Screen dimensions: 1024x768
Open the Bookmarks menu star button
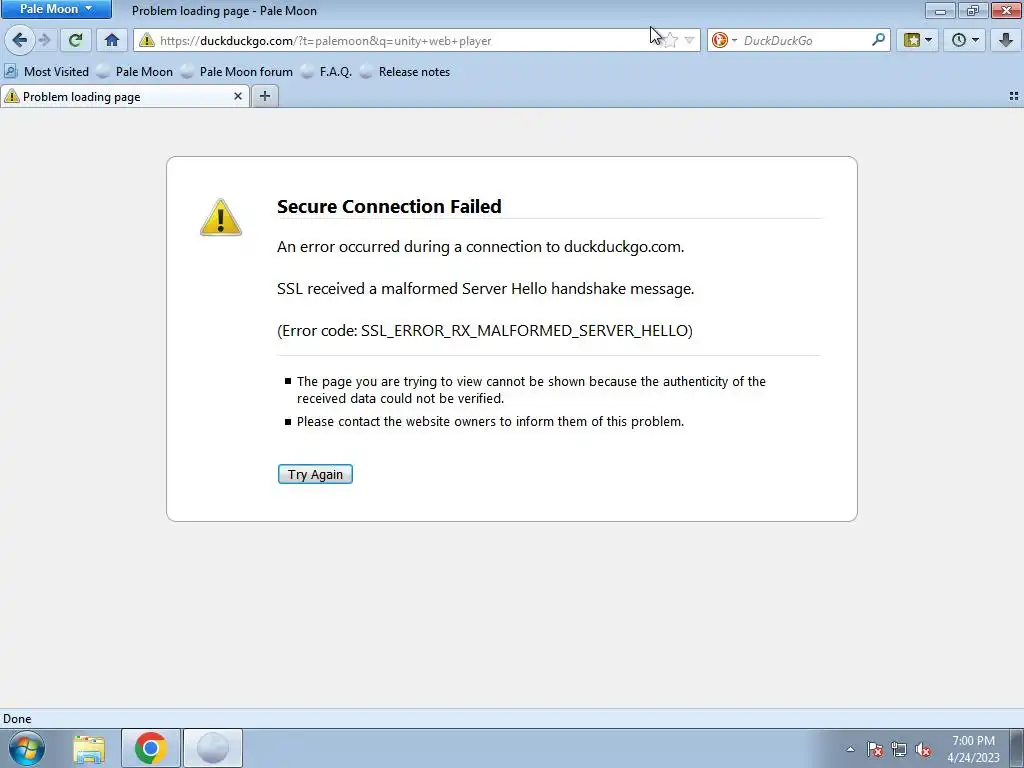pyautogui.click(x=912, y=40)
